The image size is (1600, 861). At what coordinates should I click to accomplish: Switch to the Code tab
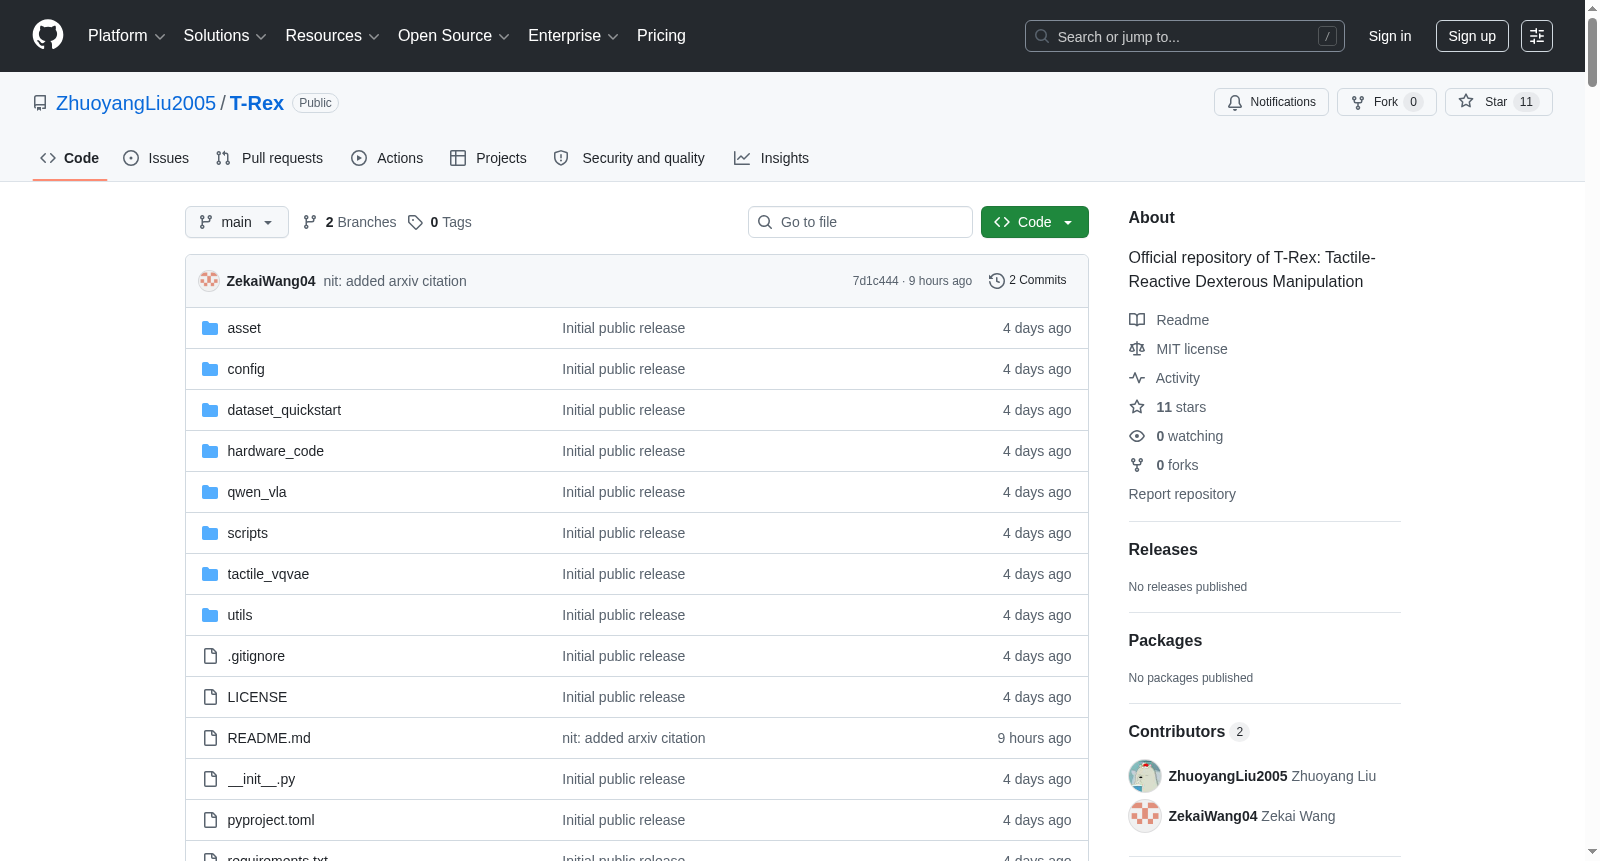click(x=70, y=158)
